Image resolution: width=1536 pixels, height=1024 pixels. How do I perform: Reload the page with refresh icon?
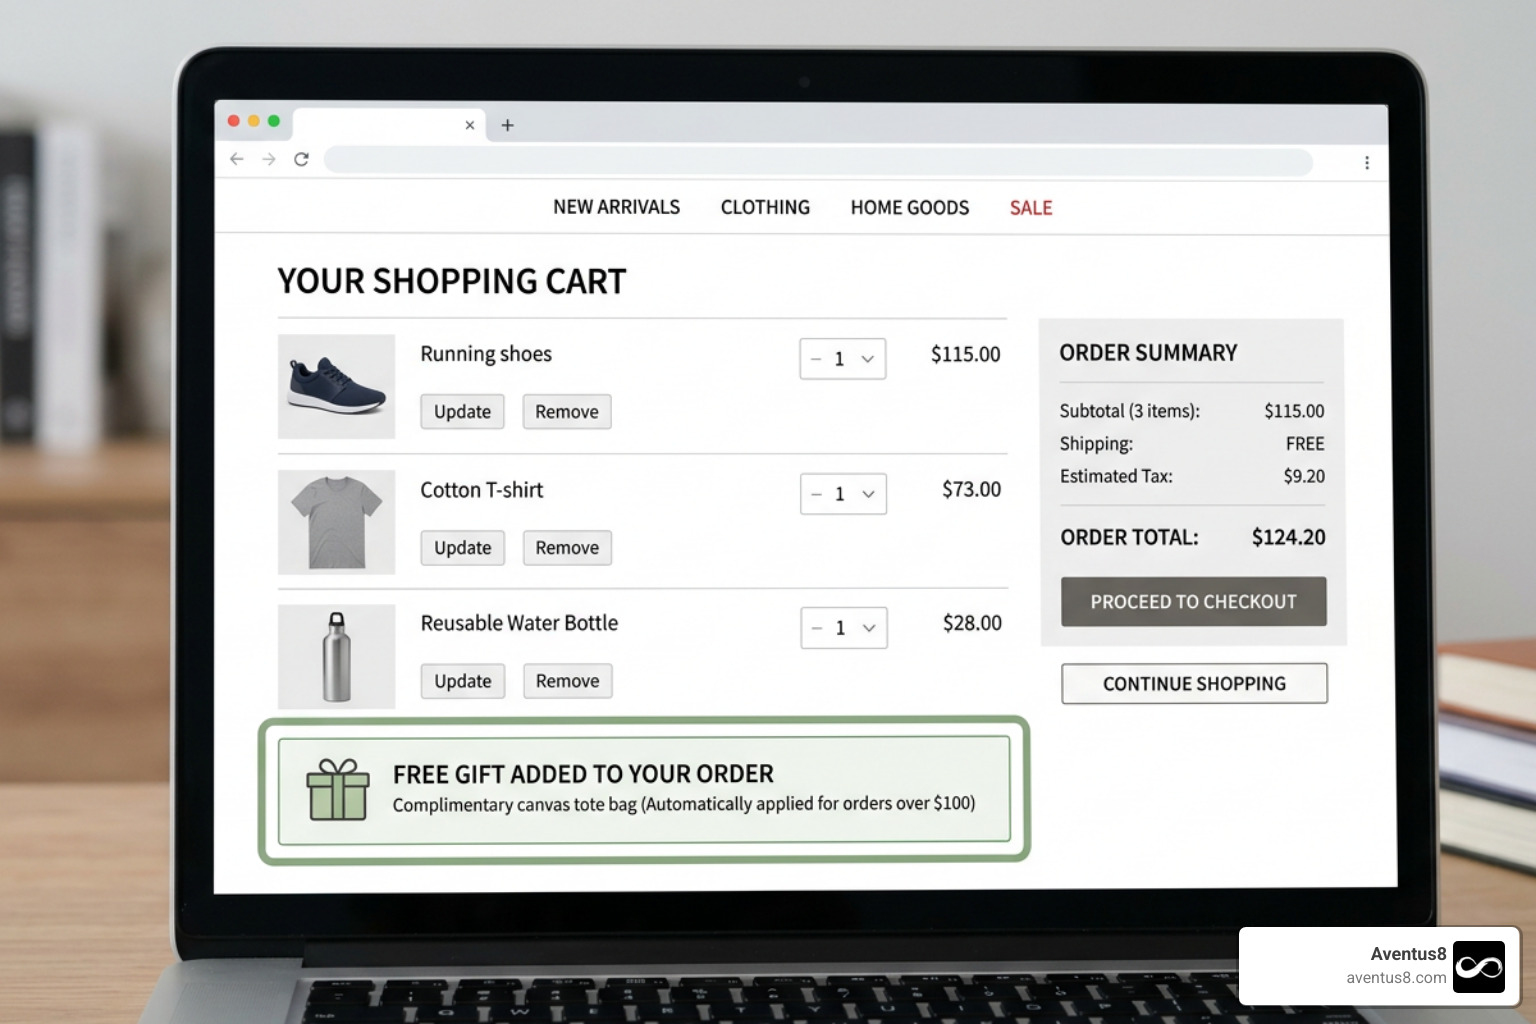coord(301,159)
